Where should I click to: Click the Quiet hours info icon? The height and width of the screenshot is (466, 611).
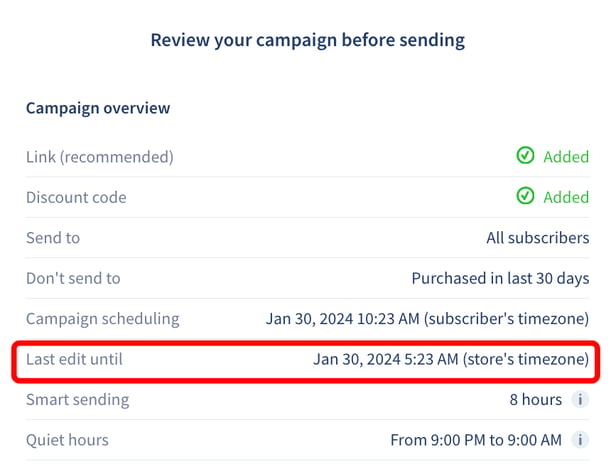click(580, 440)
